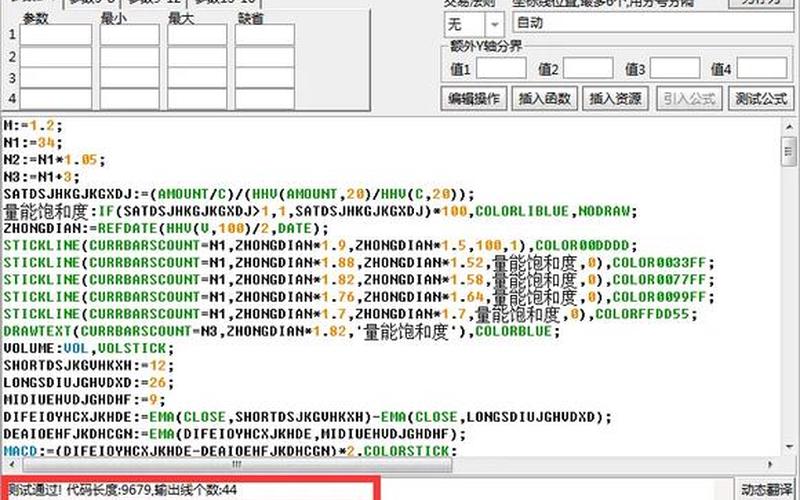Click the vertical scrollbar thumb in code editor
The width and height of the screenshot is (800, 500).
[787, 150]
